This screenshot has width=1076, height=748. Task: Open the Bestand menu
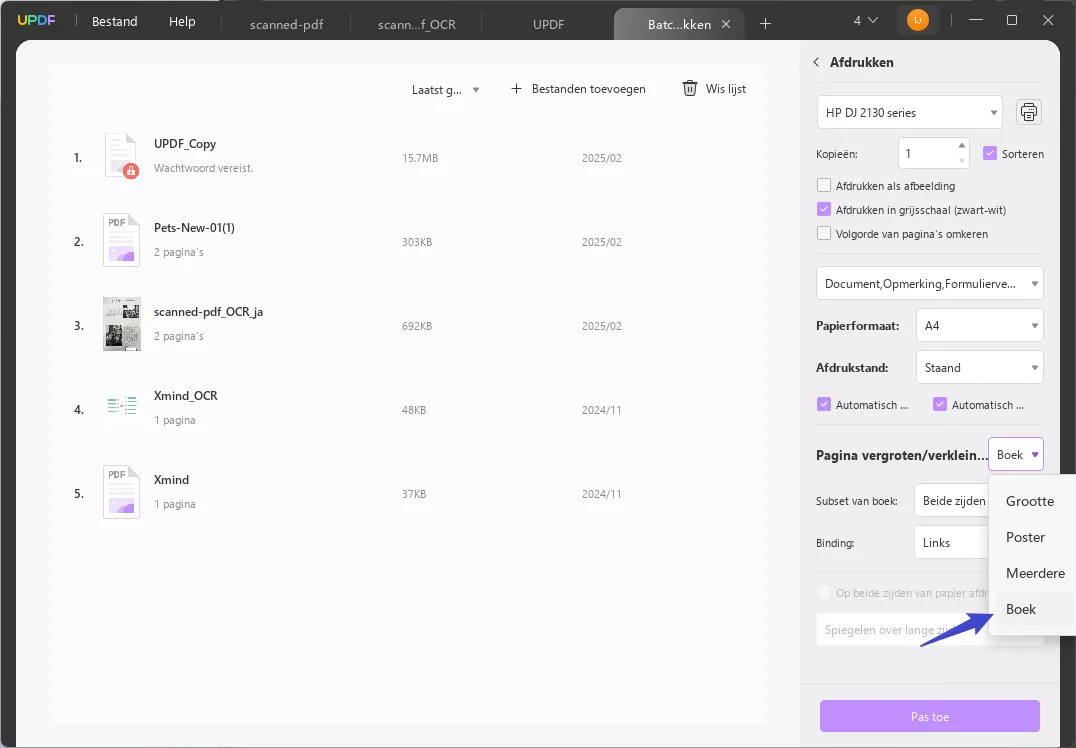click(x=113, y=20)
